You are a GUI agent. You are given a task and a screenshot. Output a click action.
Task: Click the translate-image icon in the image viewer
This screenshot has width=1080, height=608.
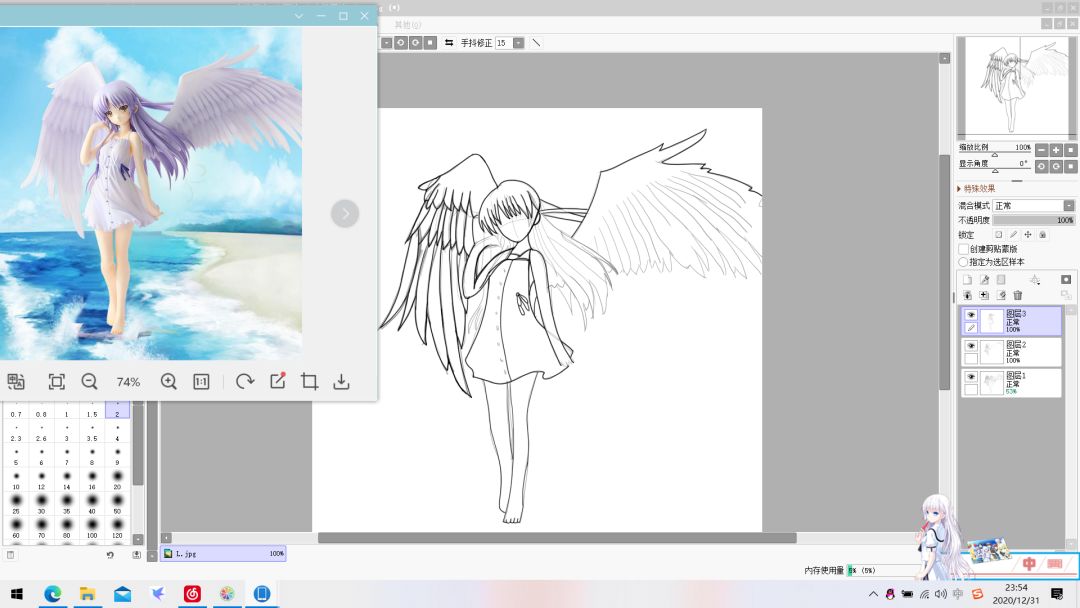click(15, 381)
